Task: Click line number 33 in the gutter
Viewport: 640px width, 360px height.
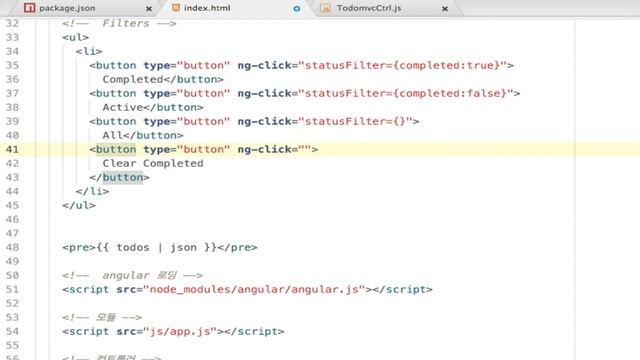Action: [x=12, y=38]
